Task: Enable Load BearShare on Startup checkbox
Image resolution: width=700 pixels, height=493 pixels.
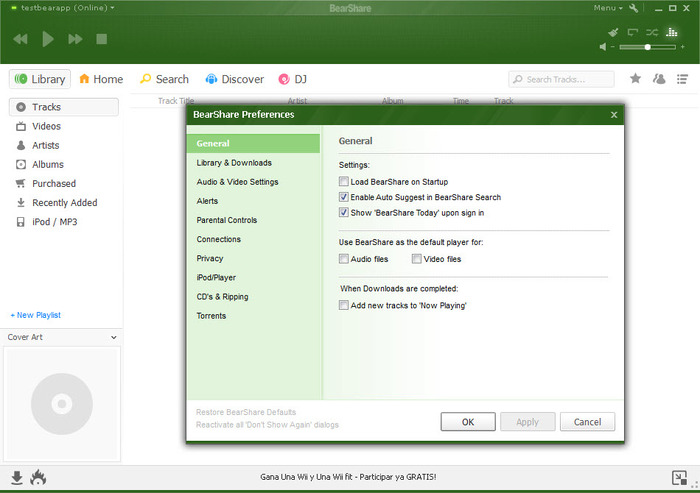Action: [x=344, y=182]
